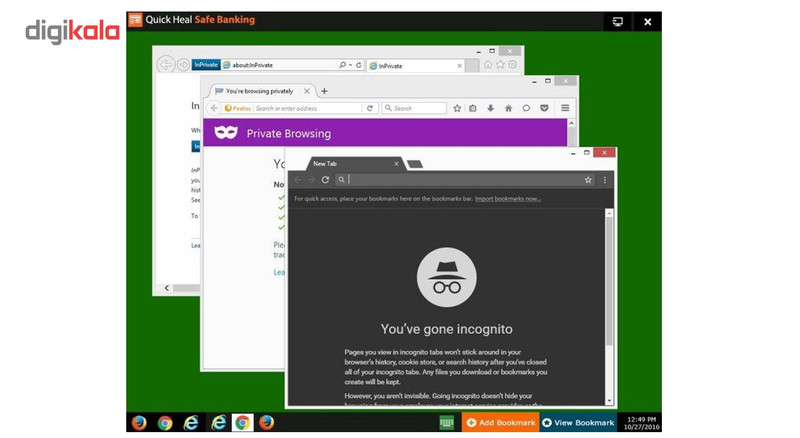Screen dimensions: 800x438
Task: Select the InPrivate tab in Internet Explorer
Action: pyautogui.click(x=415, y=66)
